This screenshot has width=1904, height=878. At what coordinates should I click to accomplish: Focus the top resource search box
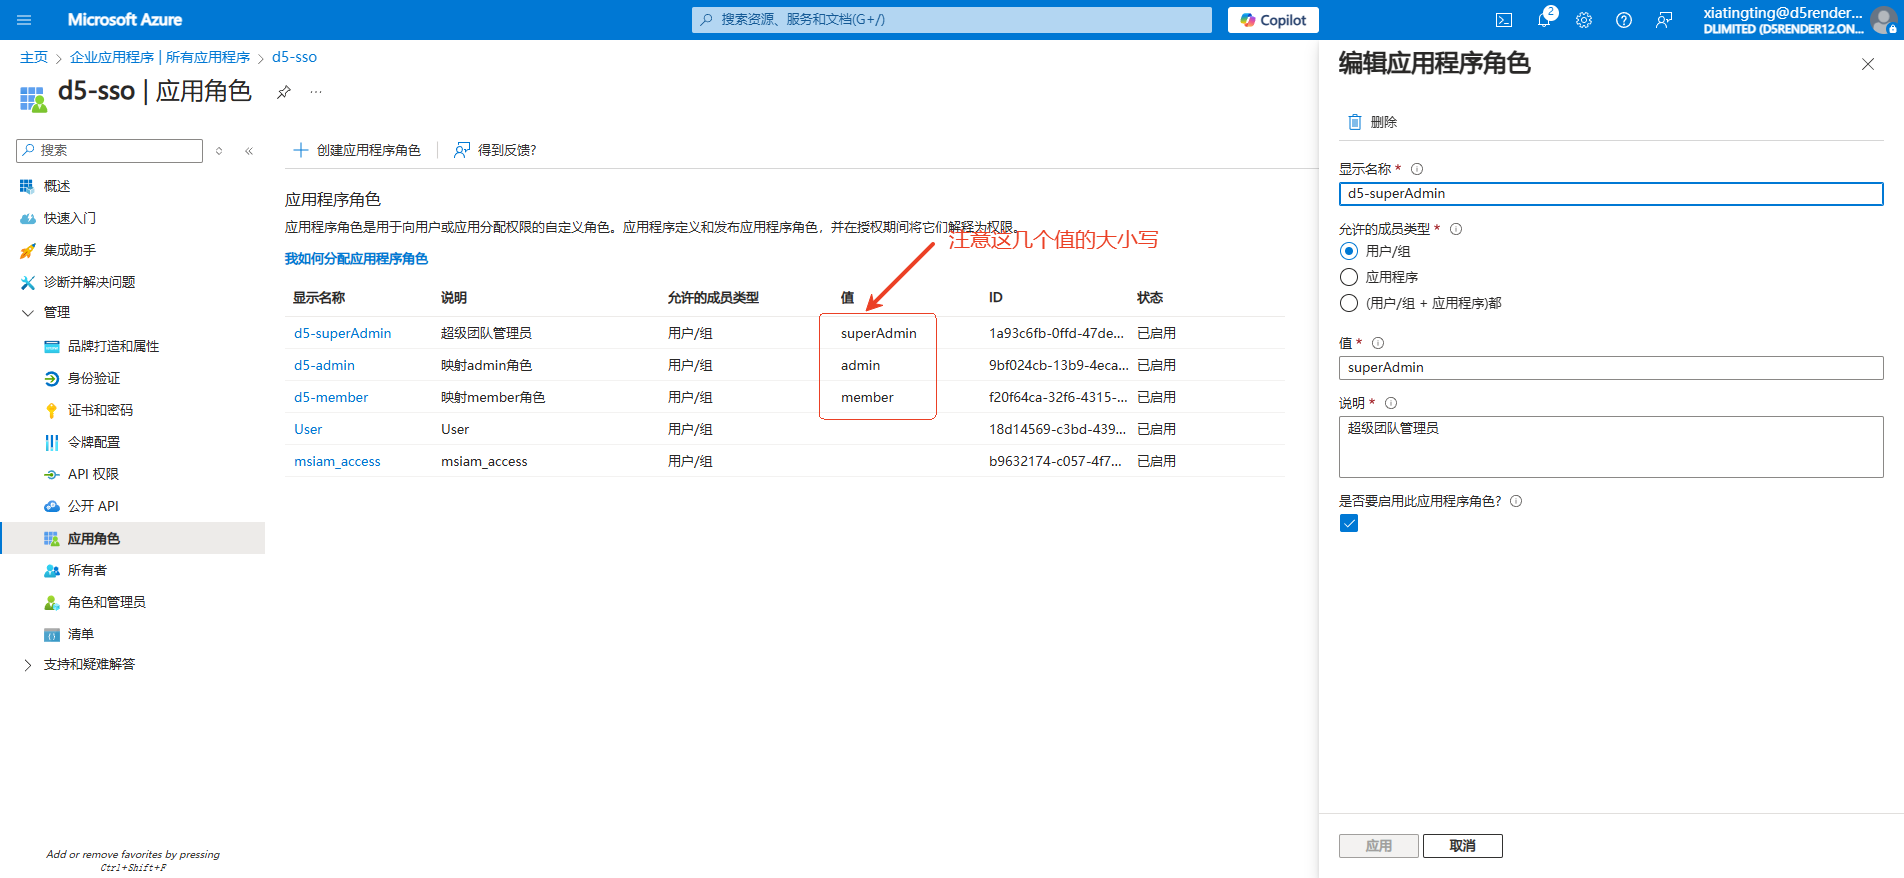952,20
